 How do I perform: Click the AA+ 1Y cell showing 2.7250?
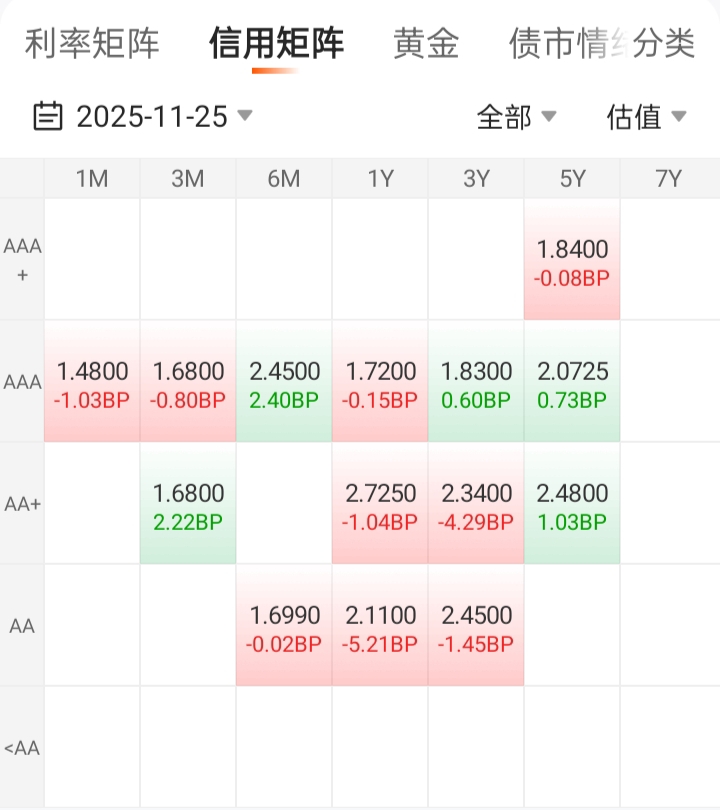click(x=380, y=504)
